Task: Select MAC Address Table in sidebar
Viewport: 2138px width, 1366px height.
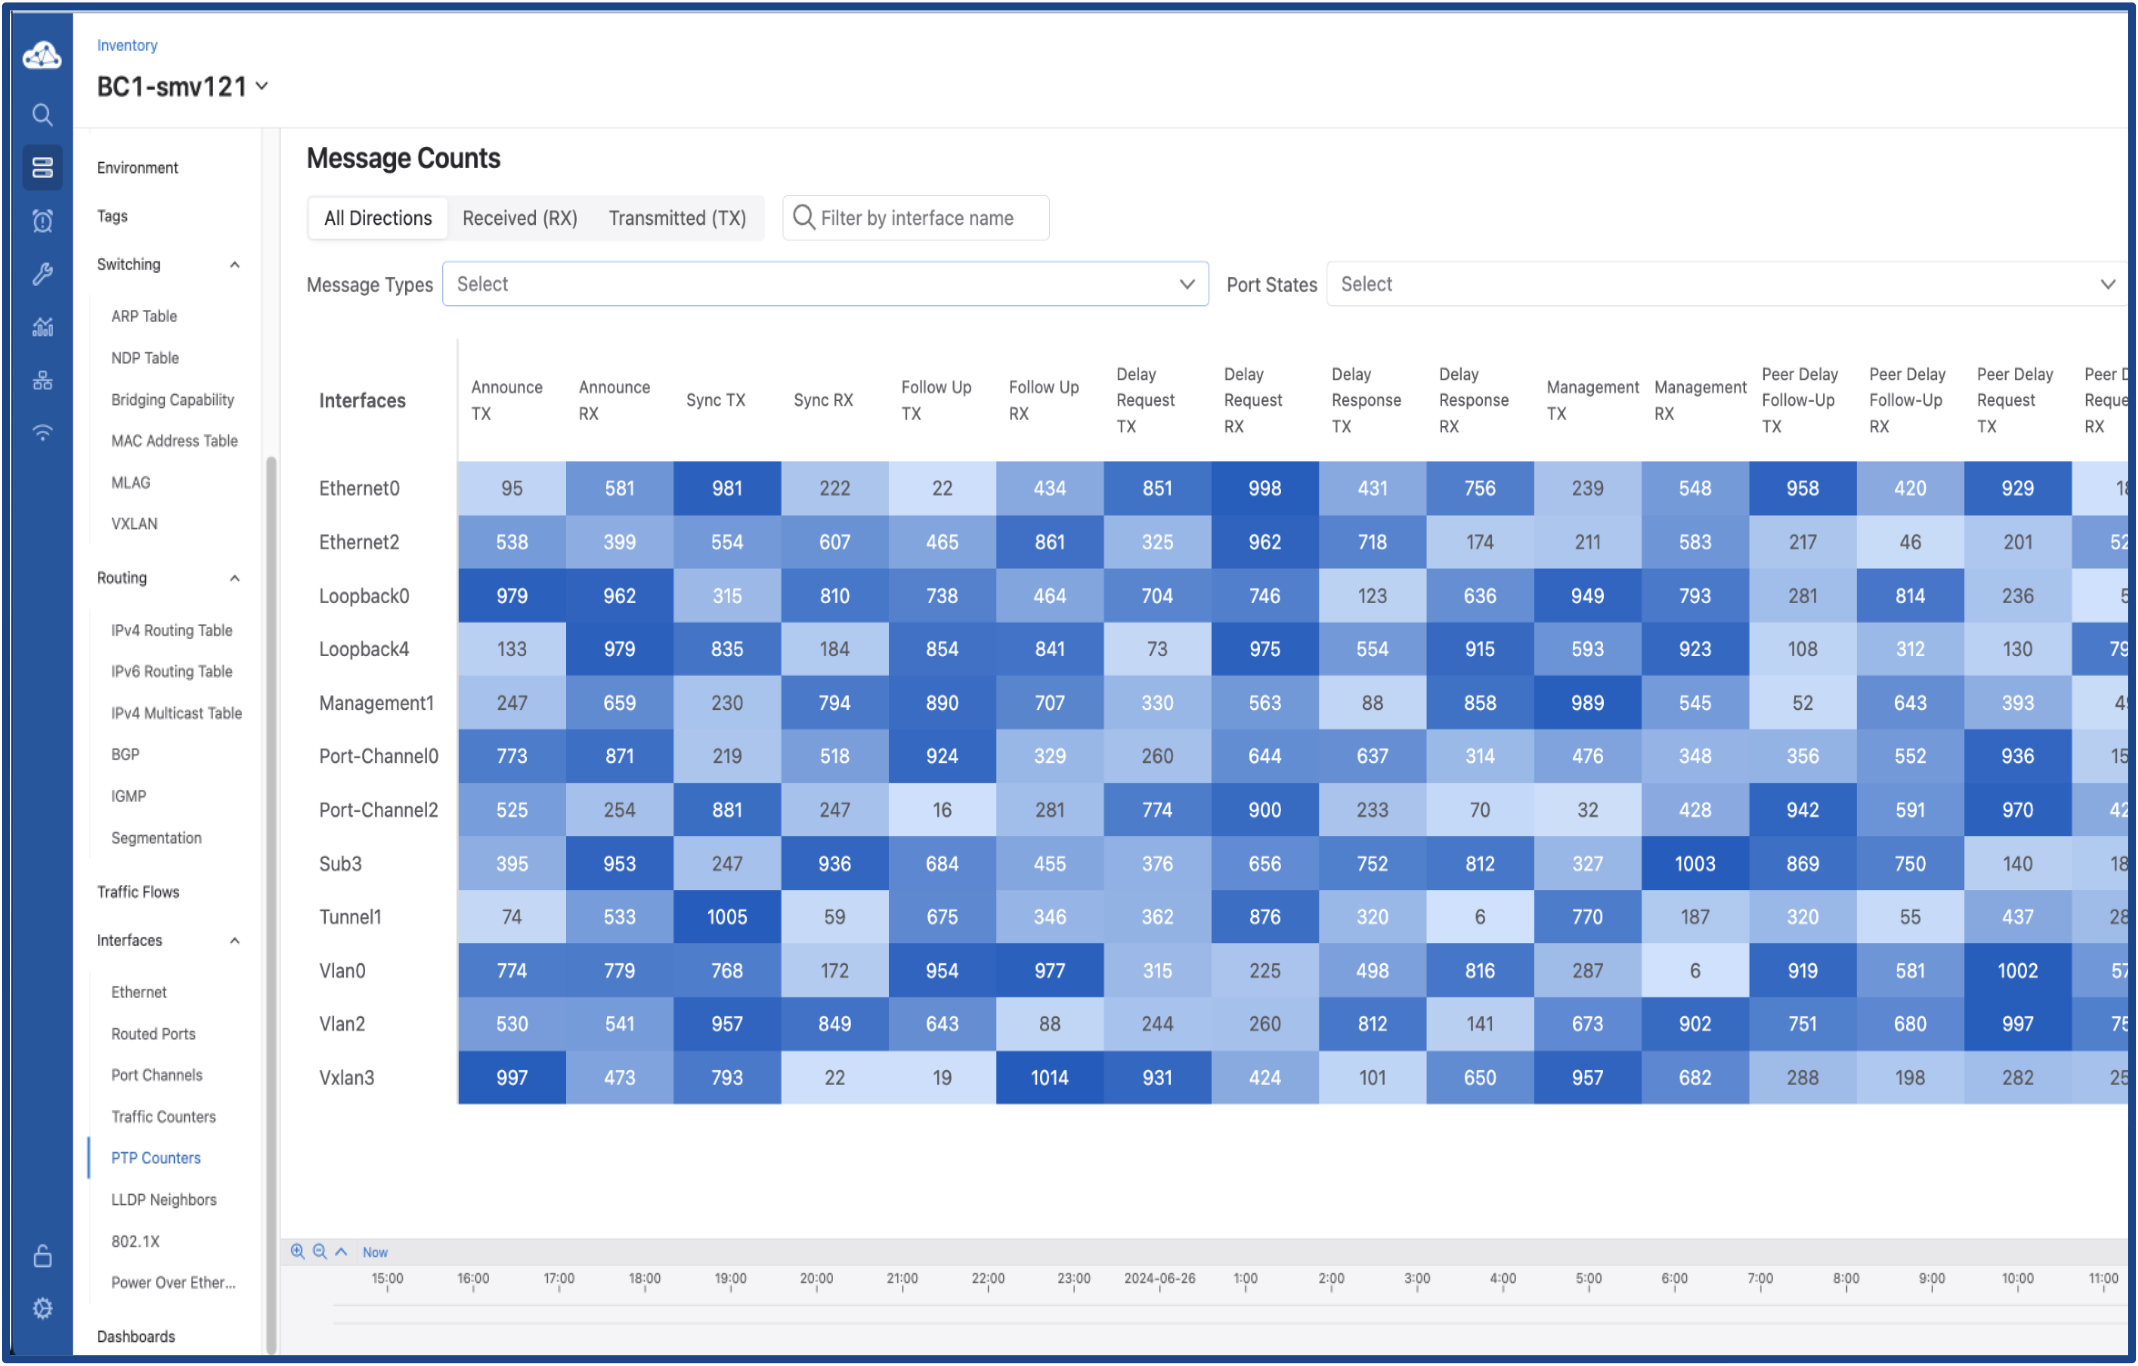Action: click(x=174, y=441)
